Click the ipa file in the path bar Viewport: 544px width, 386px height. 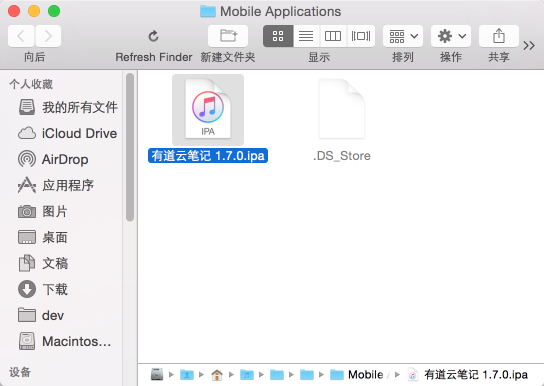[467, 375]
